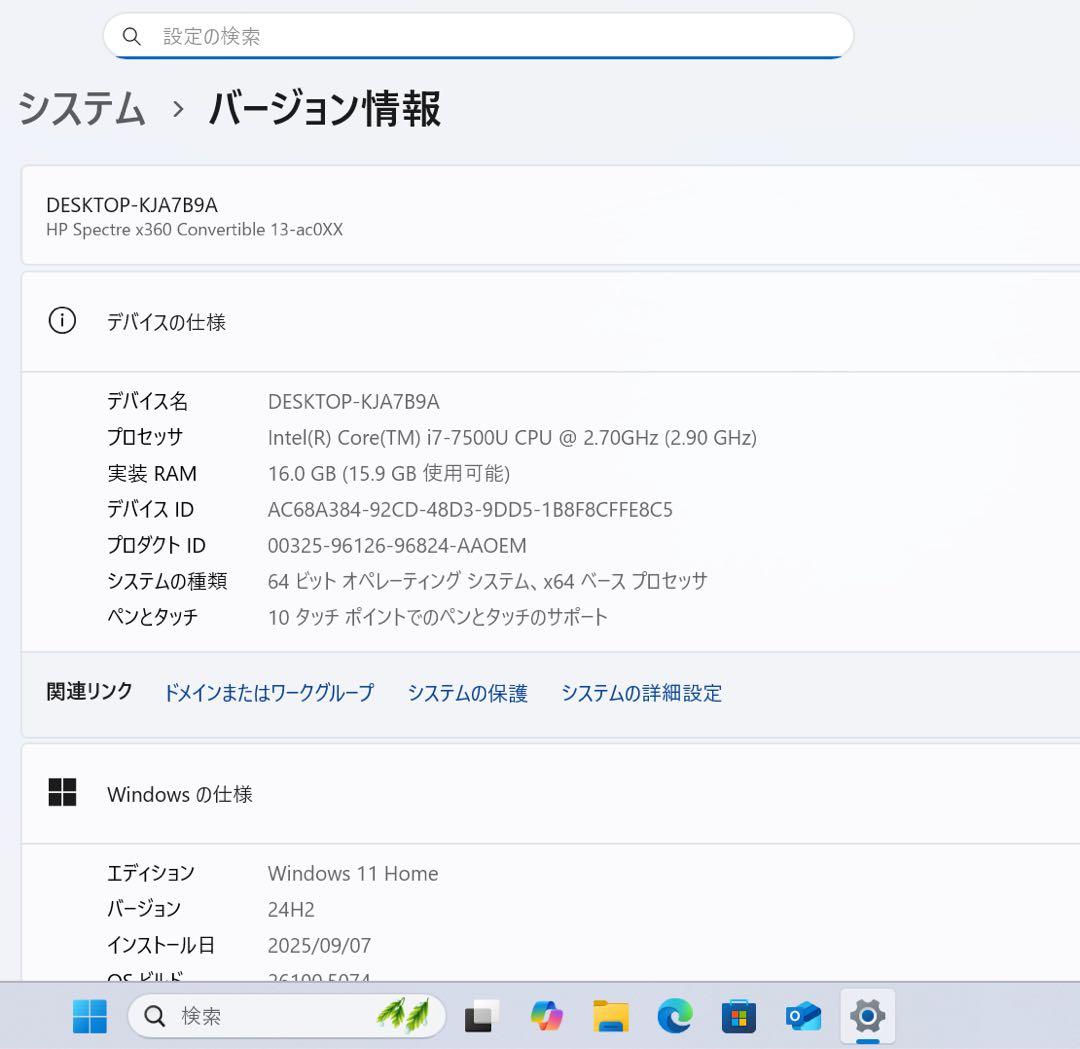Select the device name DESKTOP-KJA7B9A value
Viewport: 1080px width, 1049px height.
coord(353,402)
